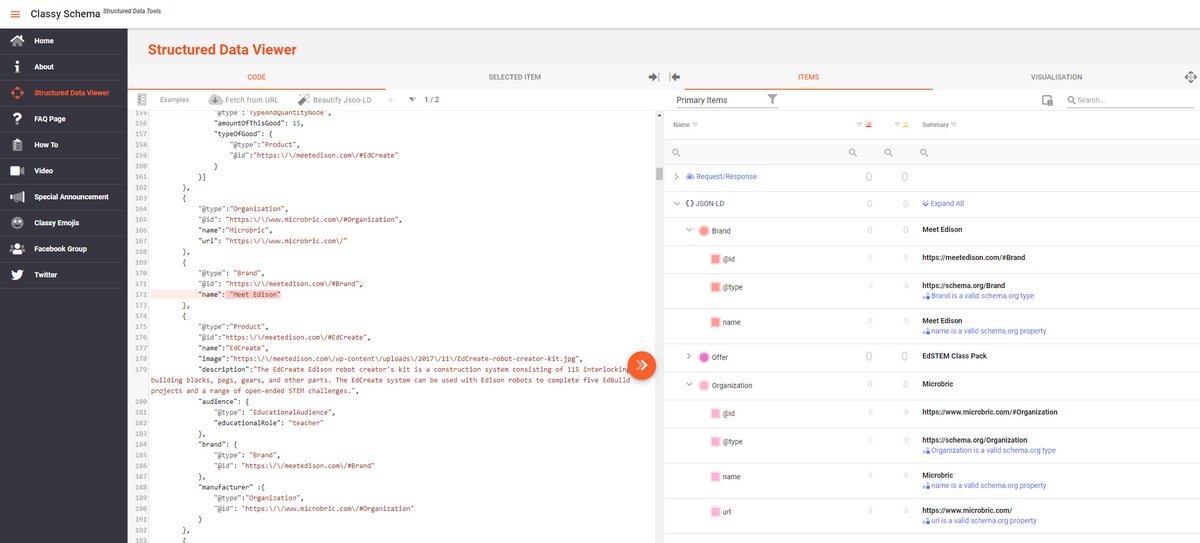Switch to the ITEMS tab
The height and width of the screenshot is (543, 1200).
808,77
